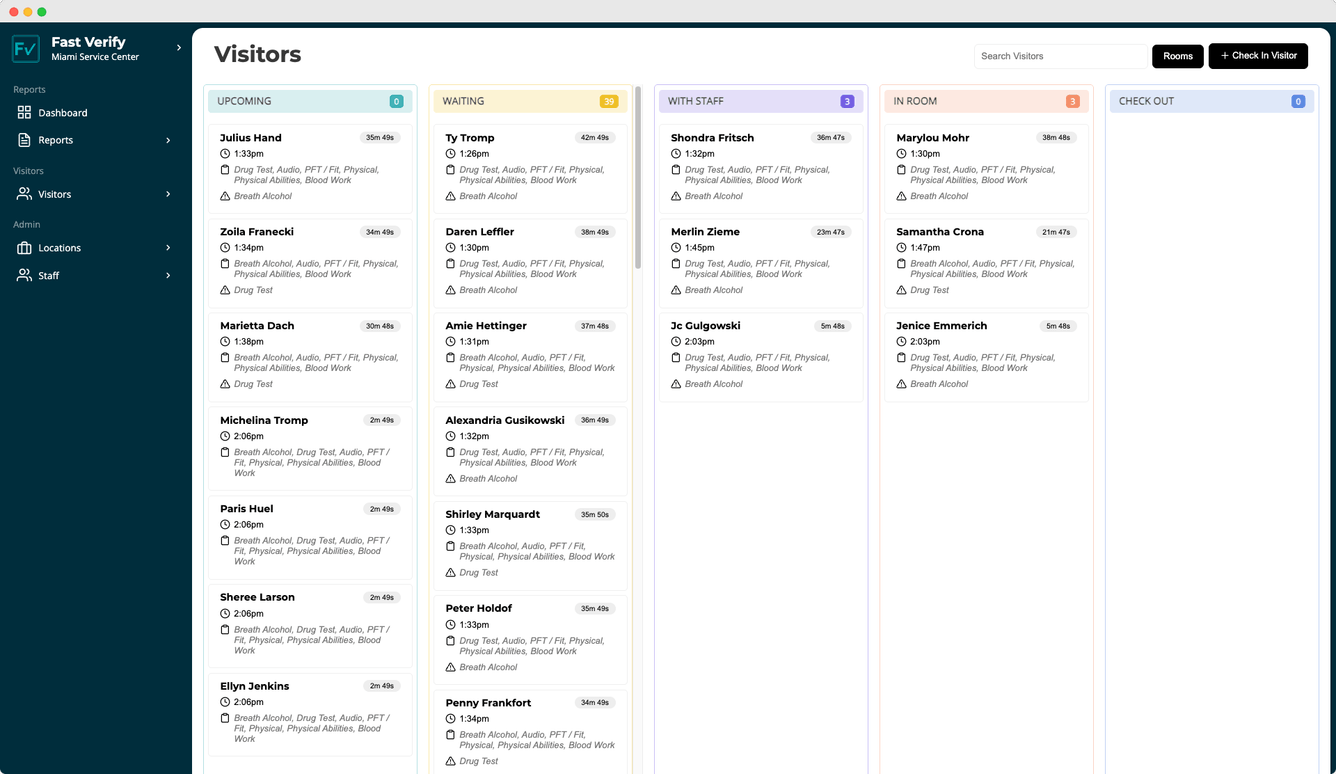Click the Search Visitors input field
This screenshot has width=1336, height=774.
coord(1061,56)
